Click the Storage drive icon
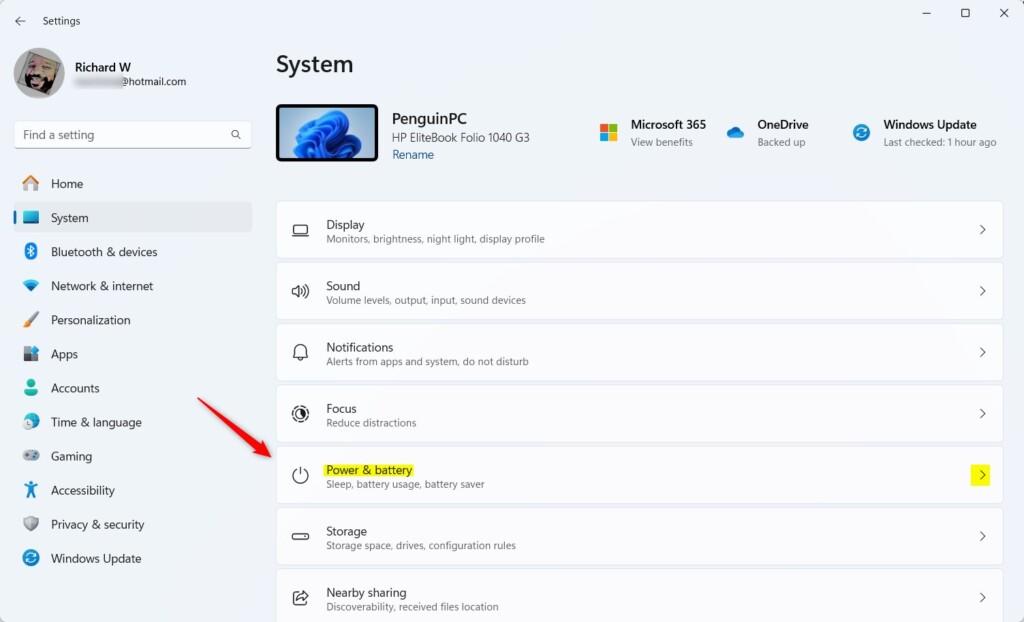This screenshot has width=1024, height=622. tap(300, 536)
